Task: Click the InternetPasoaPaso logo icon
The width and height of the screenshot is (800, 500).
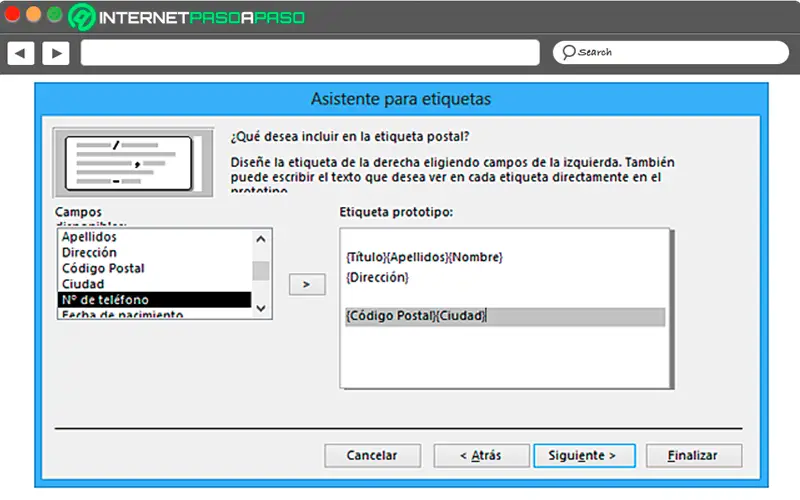Action: (x=82, y=17)
